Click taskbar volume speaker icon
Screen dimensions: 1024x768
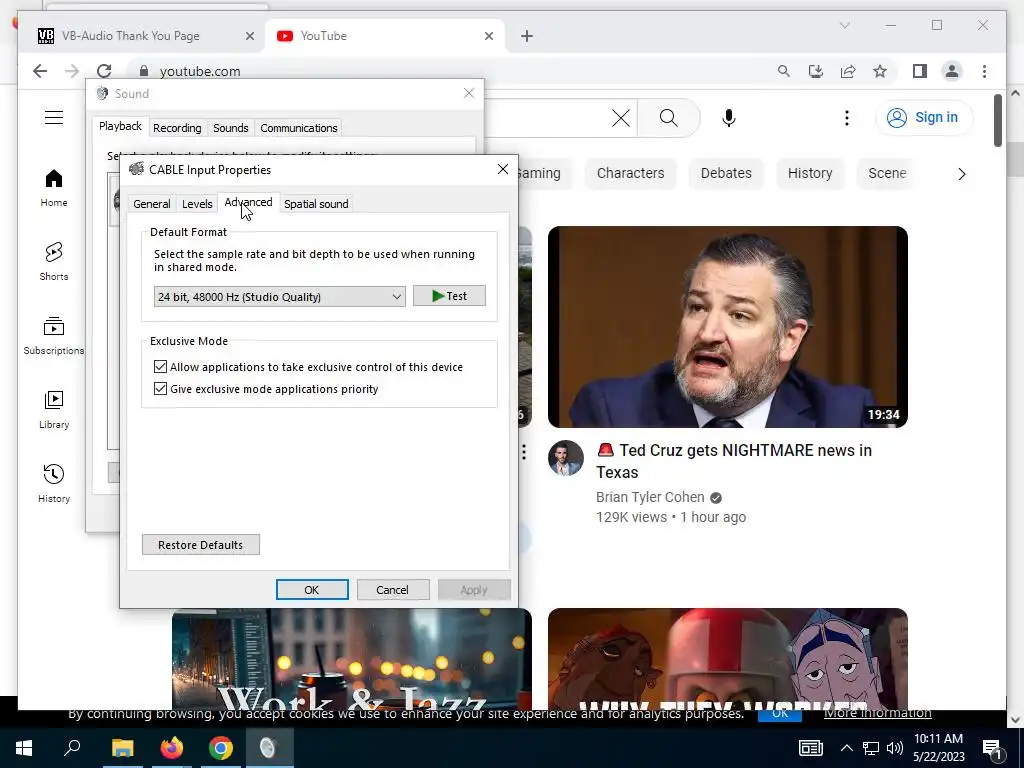coord(895,748)
